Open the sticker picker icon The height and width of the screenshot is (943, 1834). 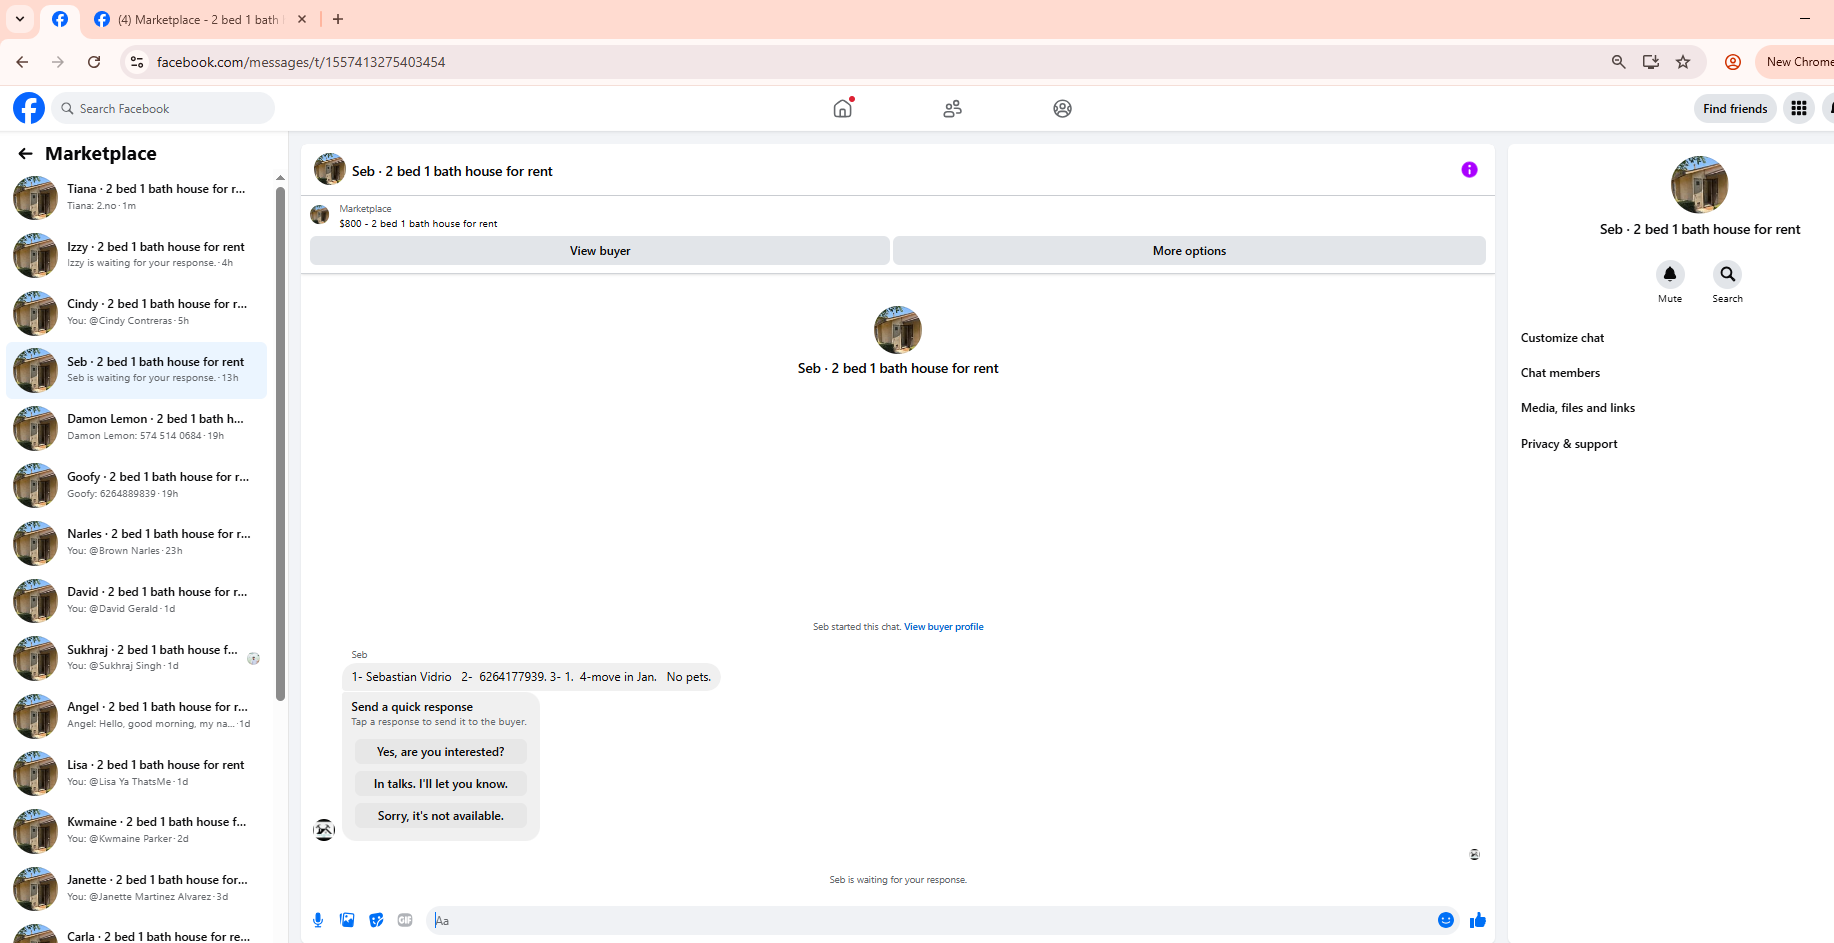point(376,920)
